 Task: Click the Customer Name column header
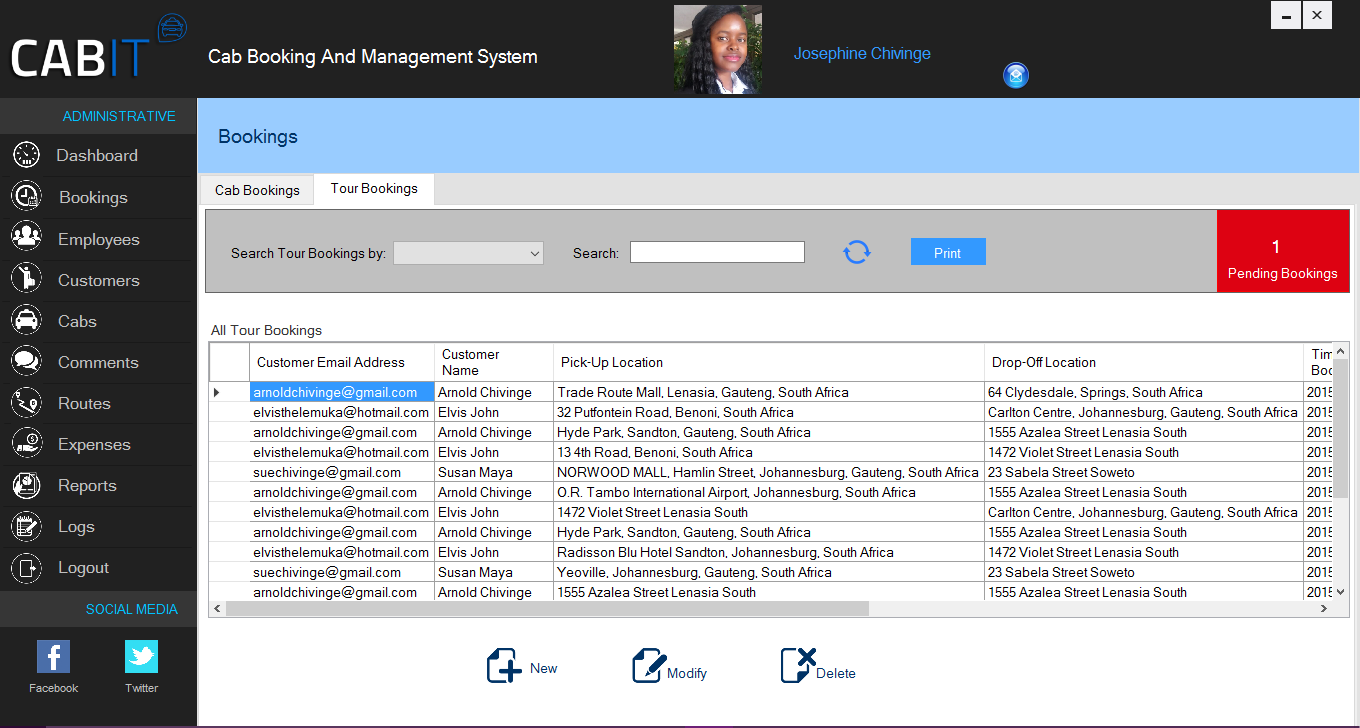point(494,362)
